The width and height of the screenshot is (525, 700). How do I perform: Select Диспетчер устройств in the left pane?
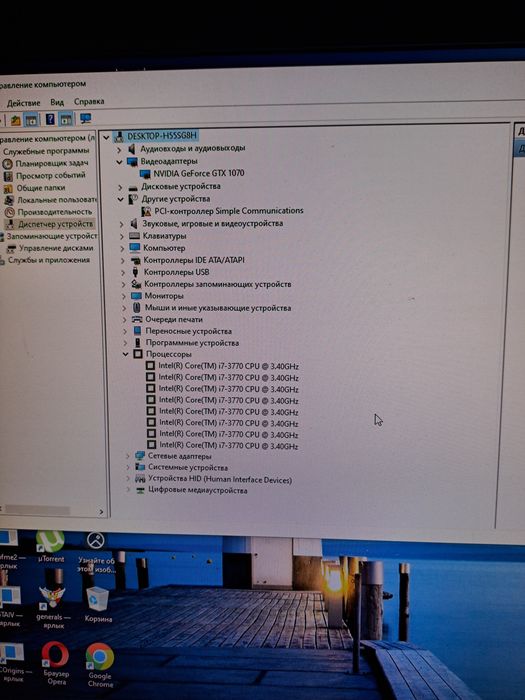click(x=55, y=224)
